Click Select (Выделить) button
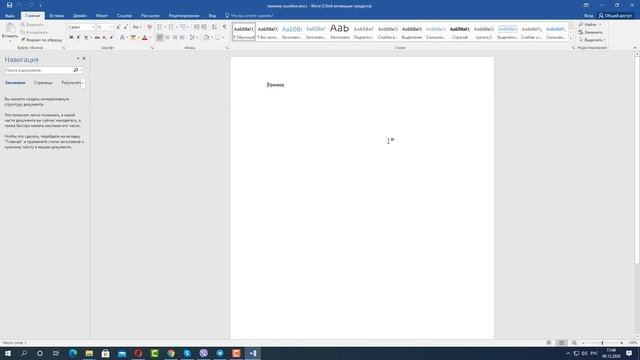This screenshot has height=360, width=640. [591, 40]
